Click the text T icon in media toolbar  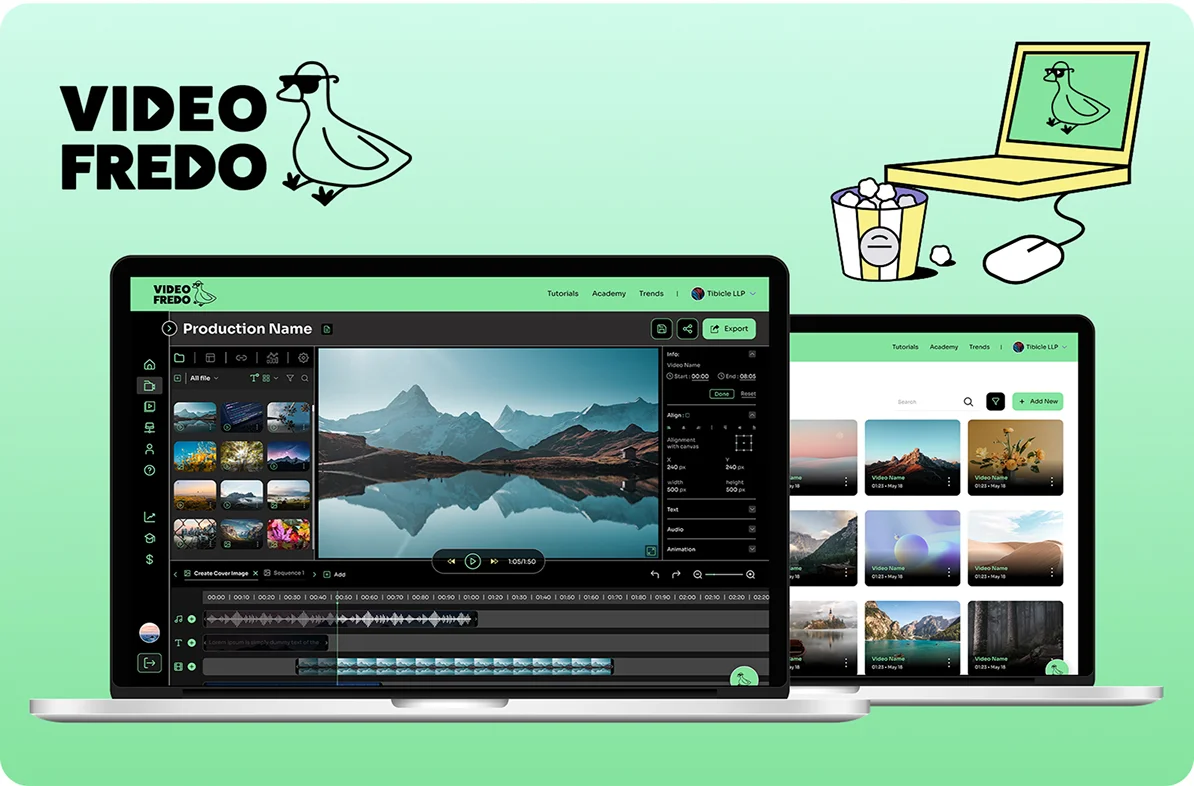[x=254, y=379]
